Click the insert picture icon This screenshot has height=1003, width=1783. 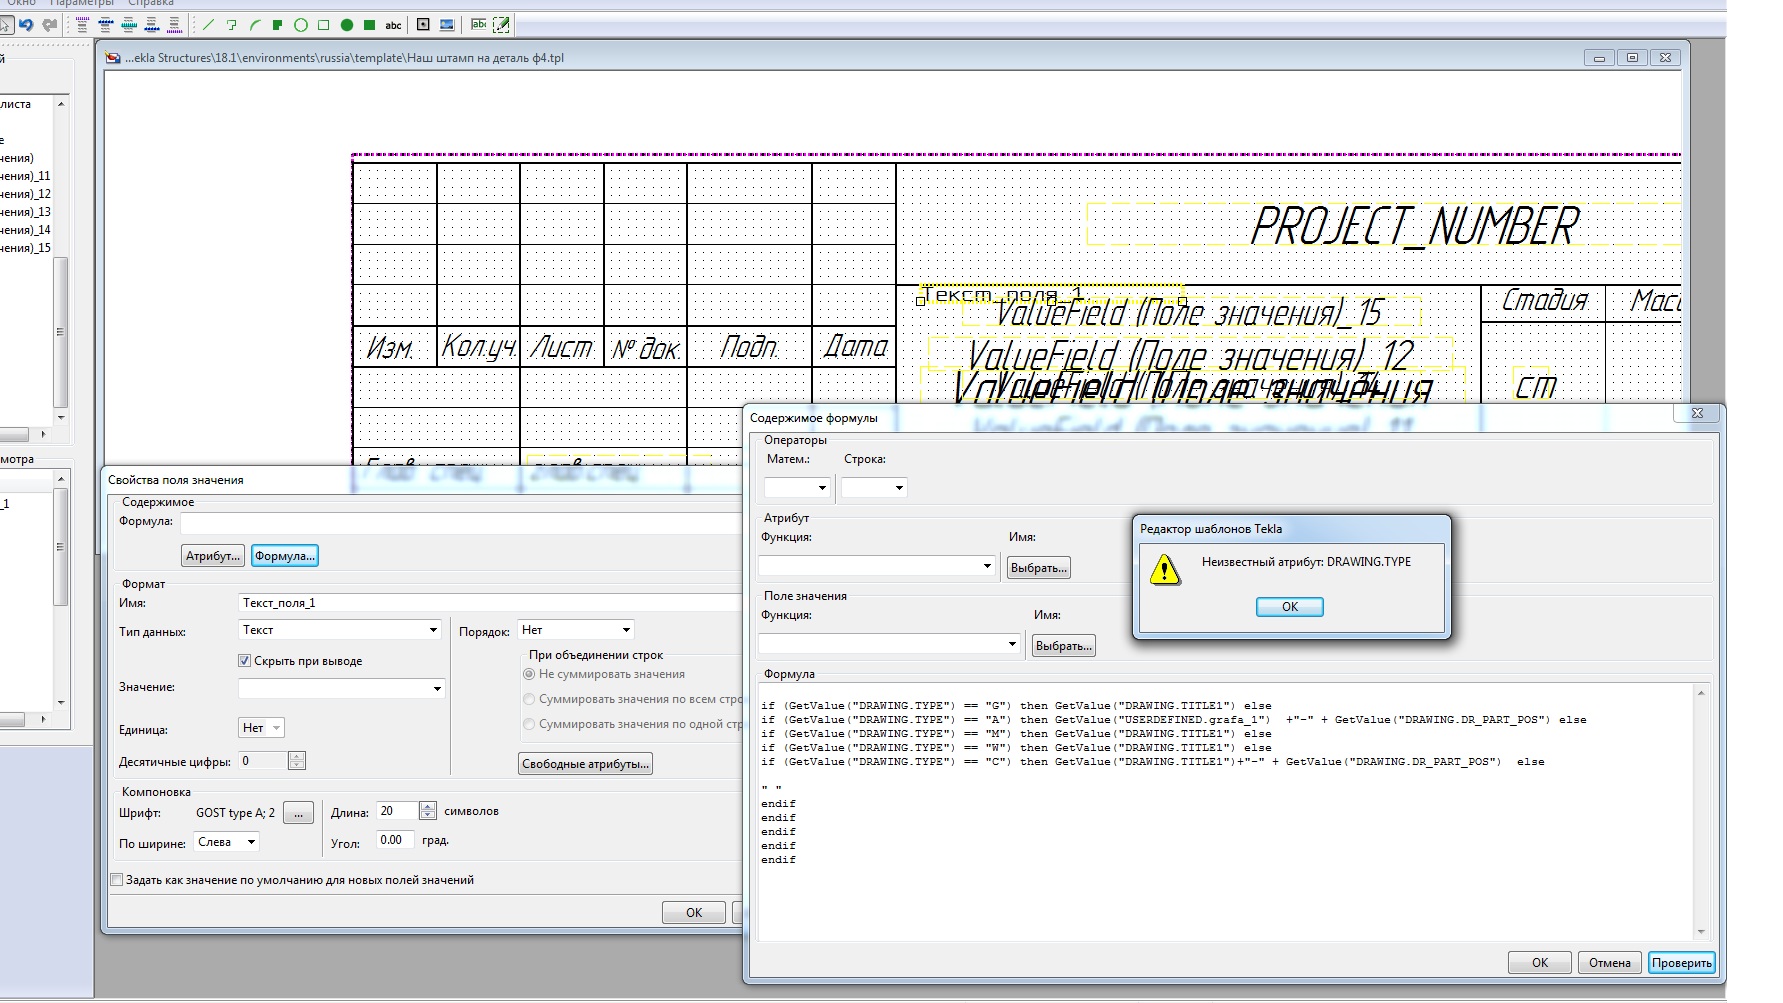coord(446,25)
